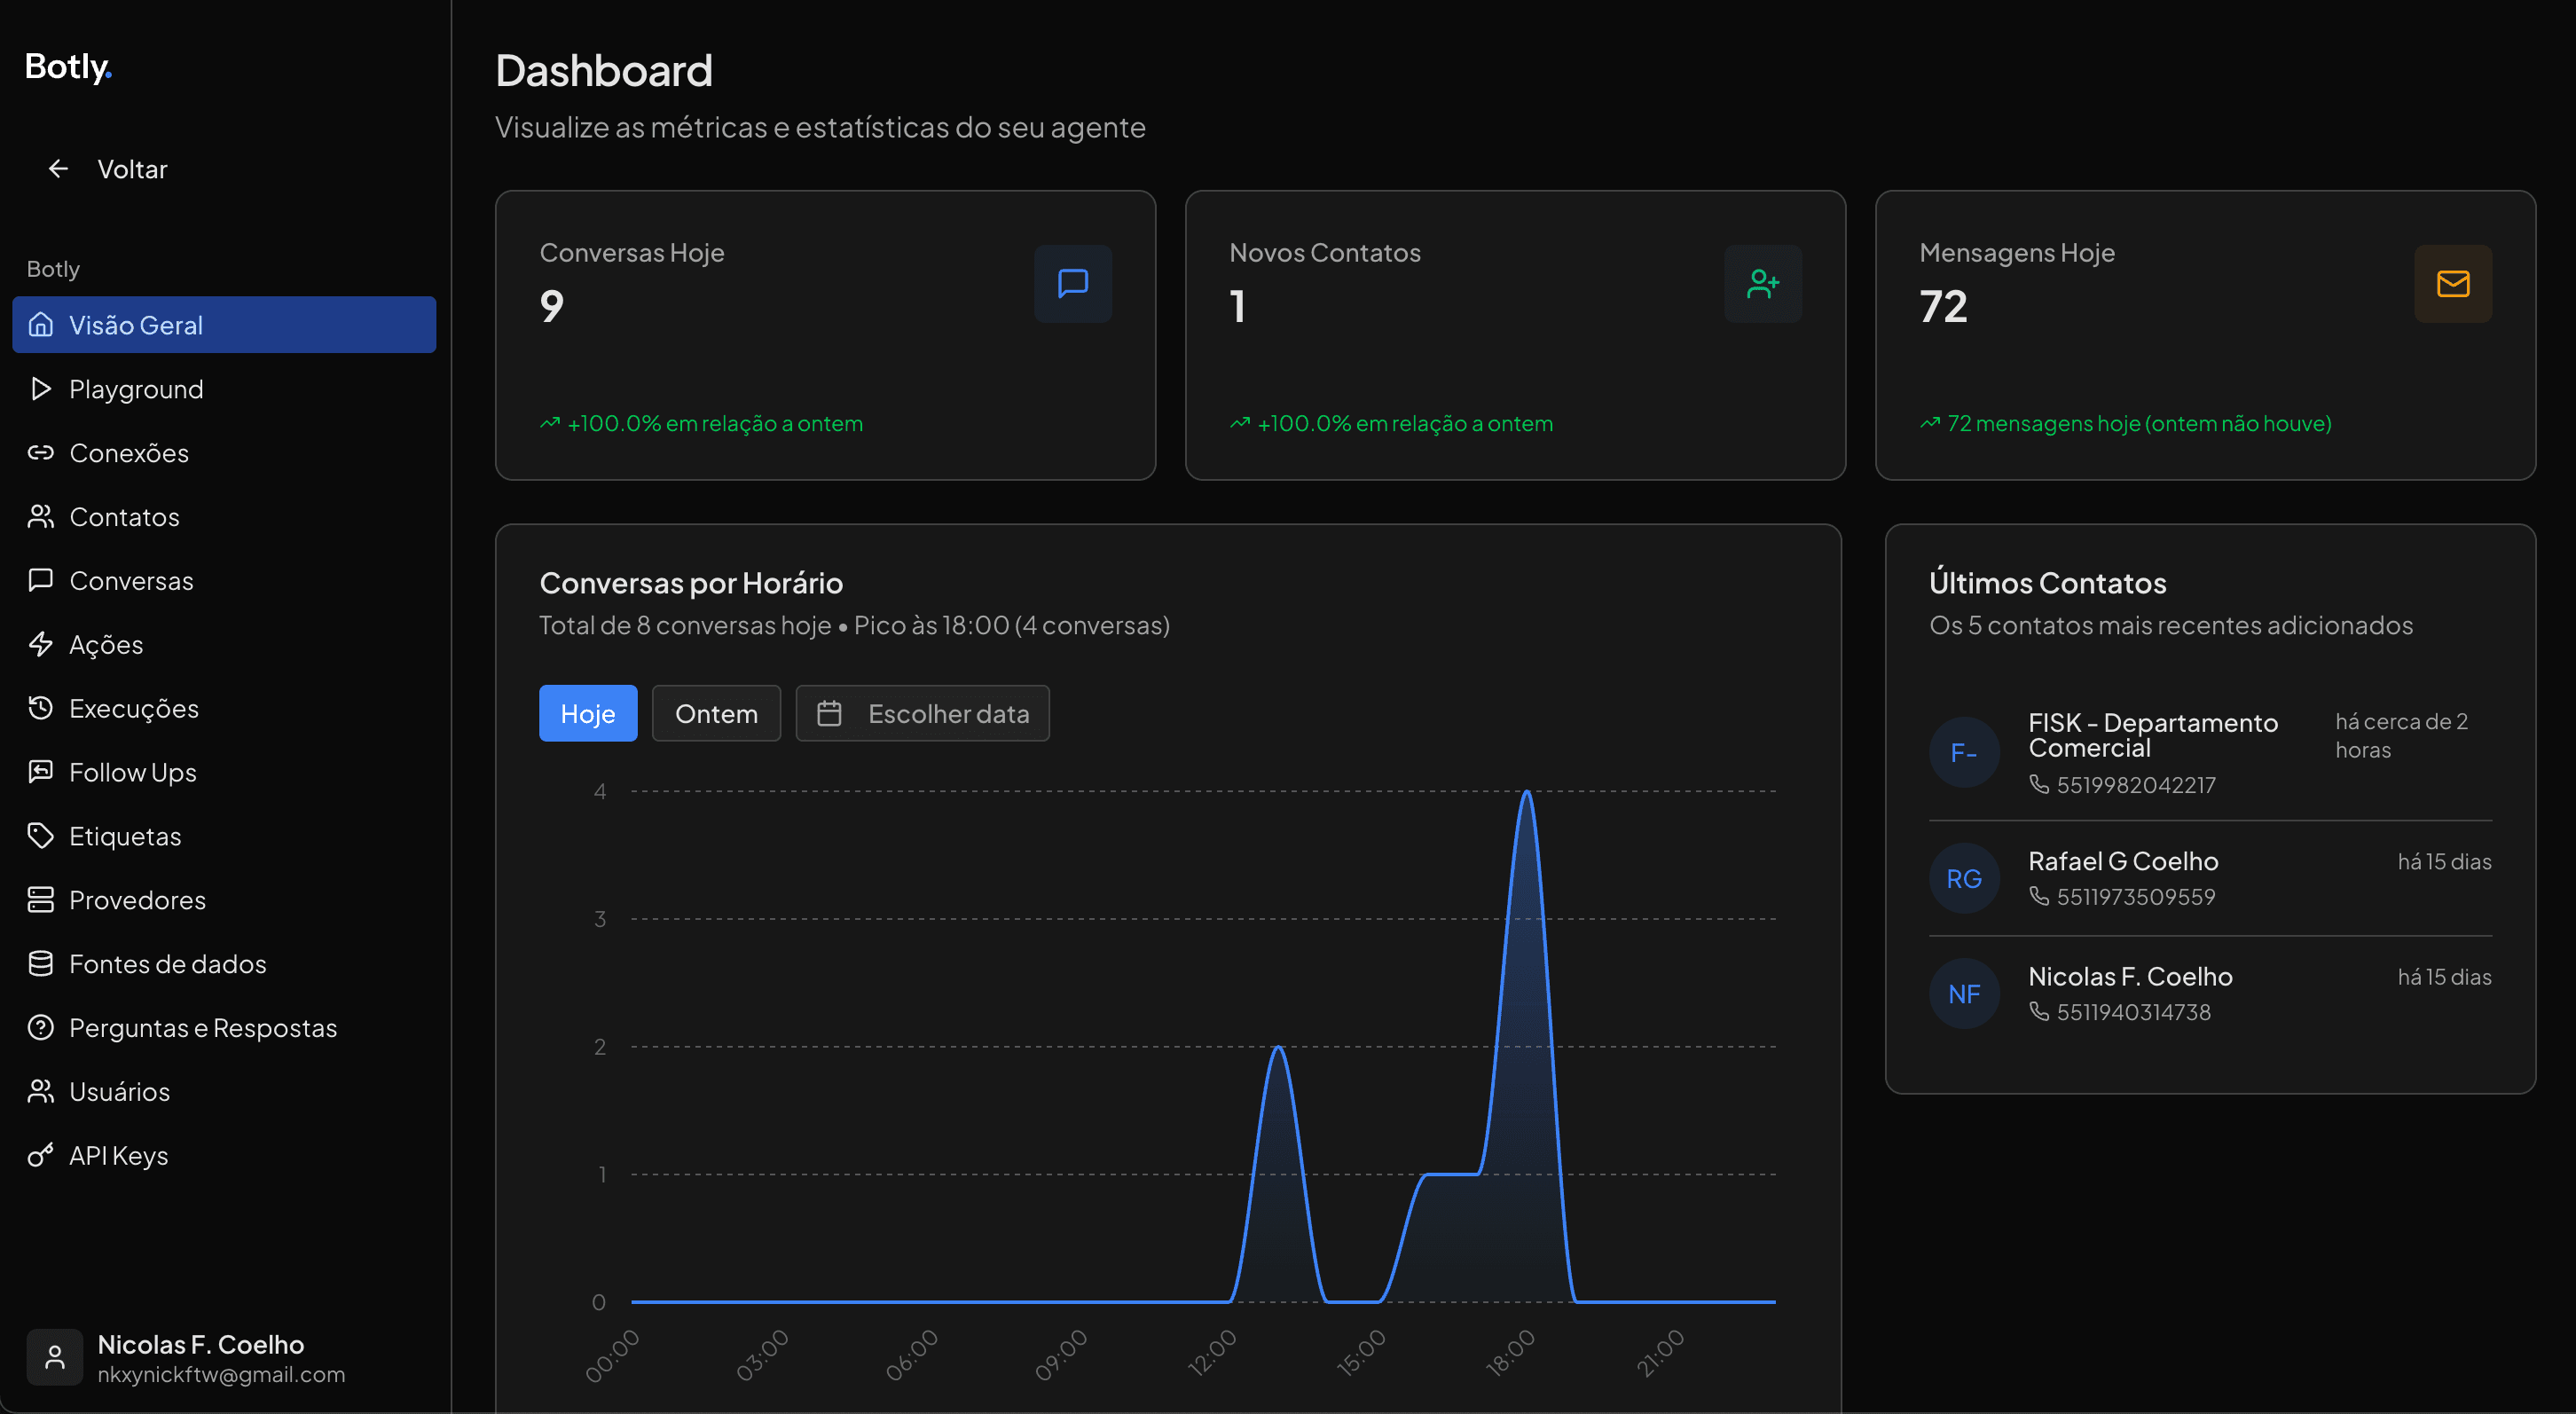
Task: Open the Nicolas F. Coelho account menu
Action: (200, 1357)
